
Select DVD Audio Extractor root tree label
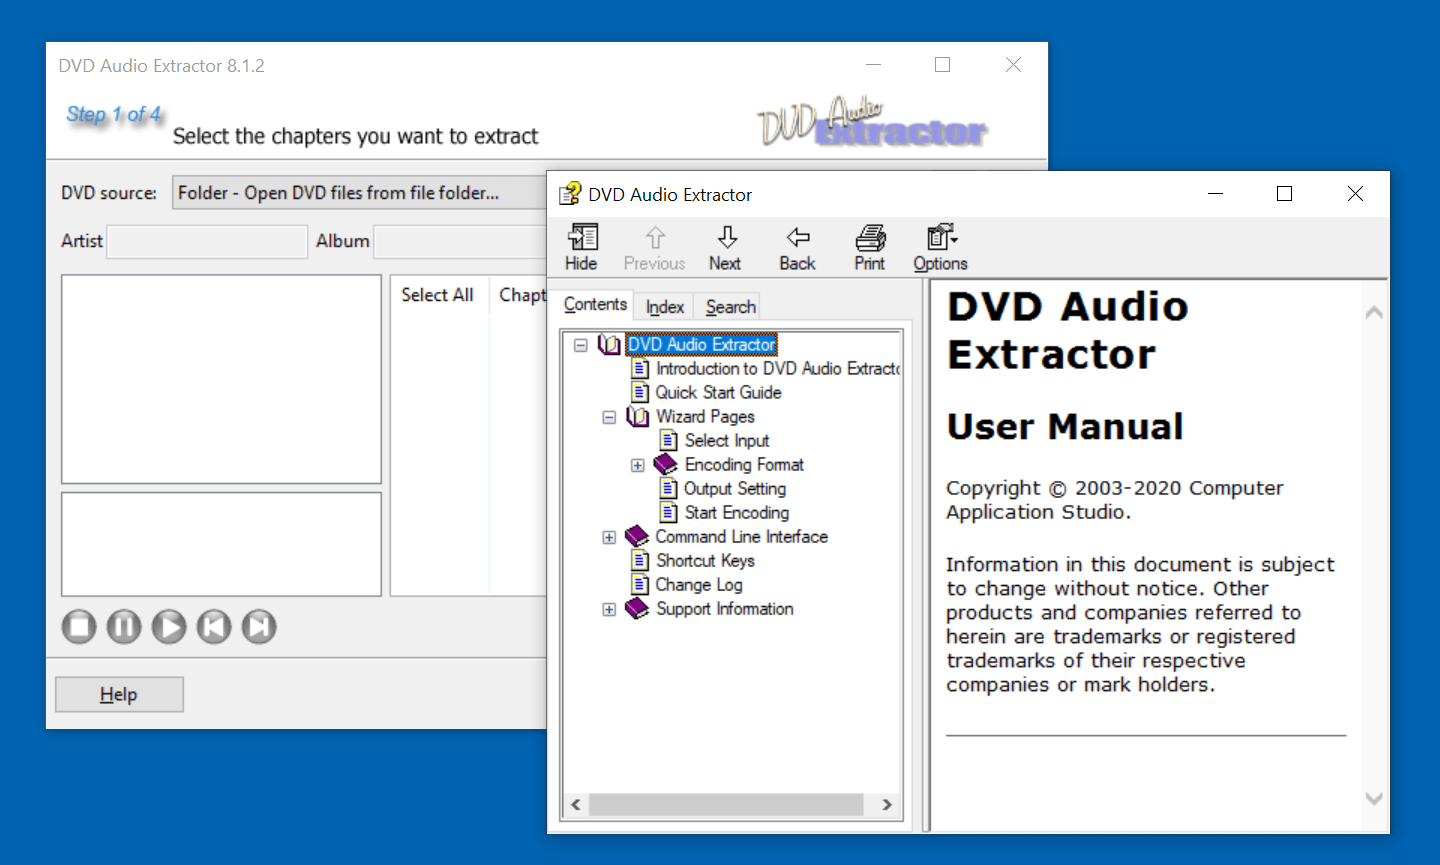701,344
